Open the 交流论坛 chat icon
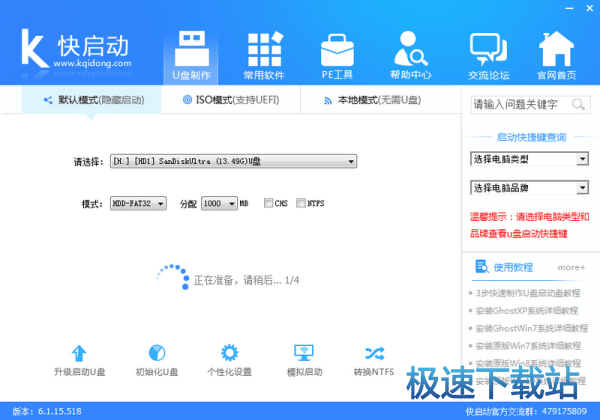This screenshot has height=420, width=600. 488,49
